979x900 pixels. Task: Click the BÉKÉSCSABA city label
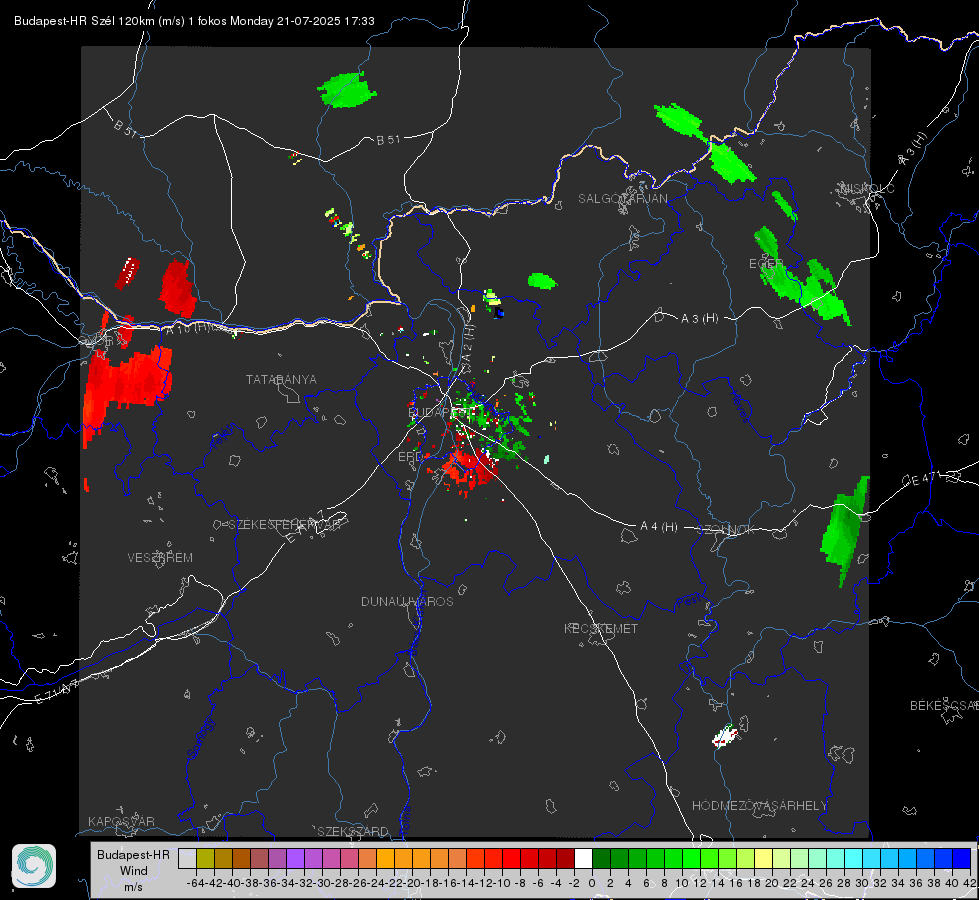[x=944, y=705]
